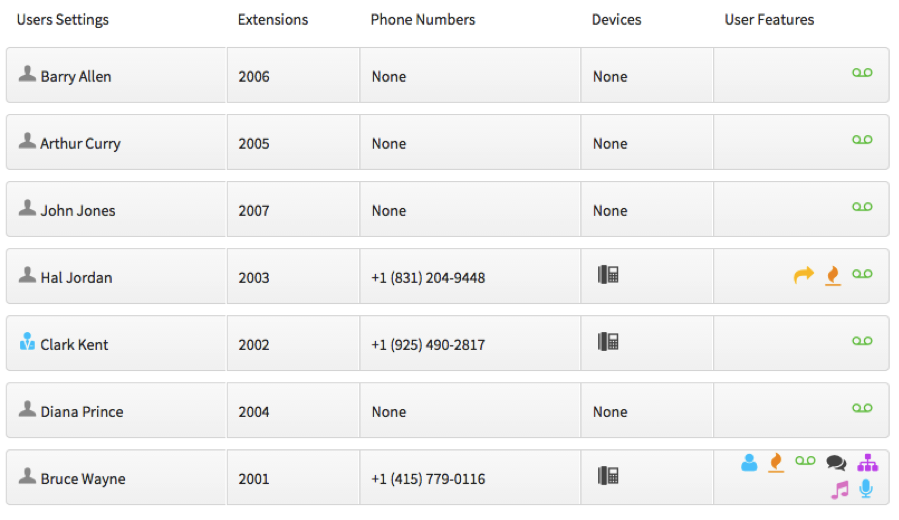This screenshot has width=899, height=520.
Task: Click the Extensions column header
Action: point(273,19)
